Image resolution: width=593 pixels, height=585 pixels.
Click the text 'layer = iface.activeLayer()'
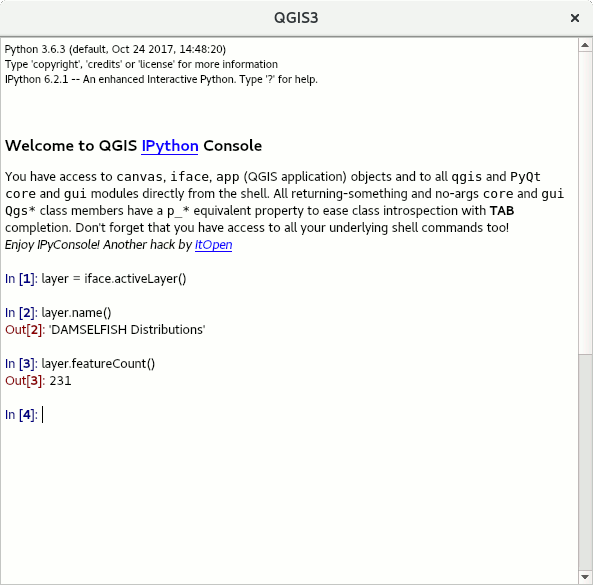114,279
